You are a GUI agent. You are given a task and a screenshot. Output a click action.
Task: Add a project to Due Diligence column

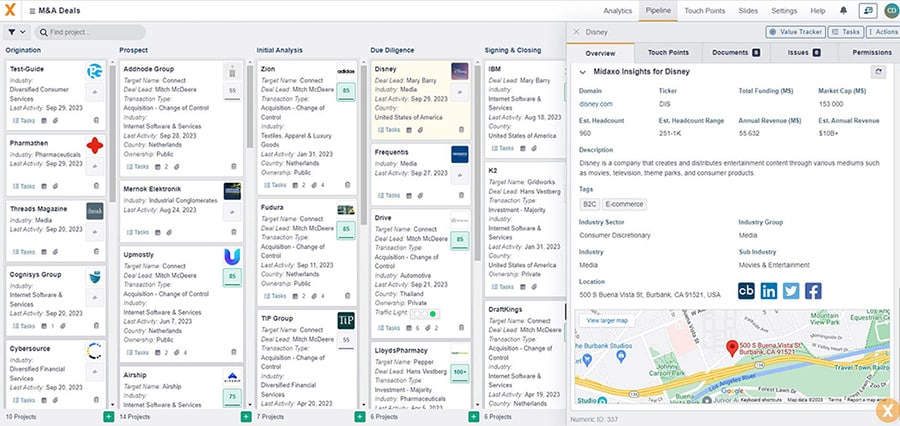474,417
